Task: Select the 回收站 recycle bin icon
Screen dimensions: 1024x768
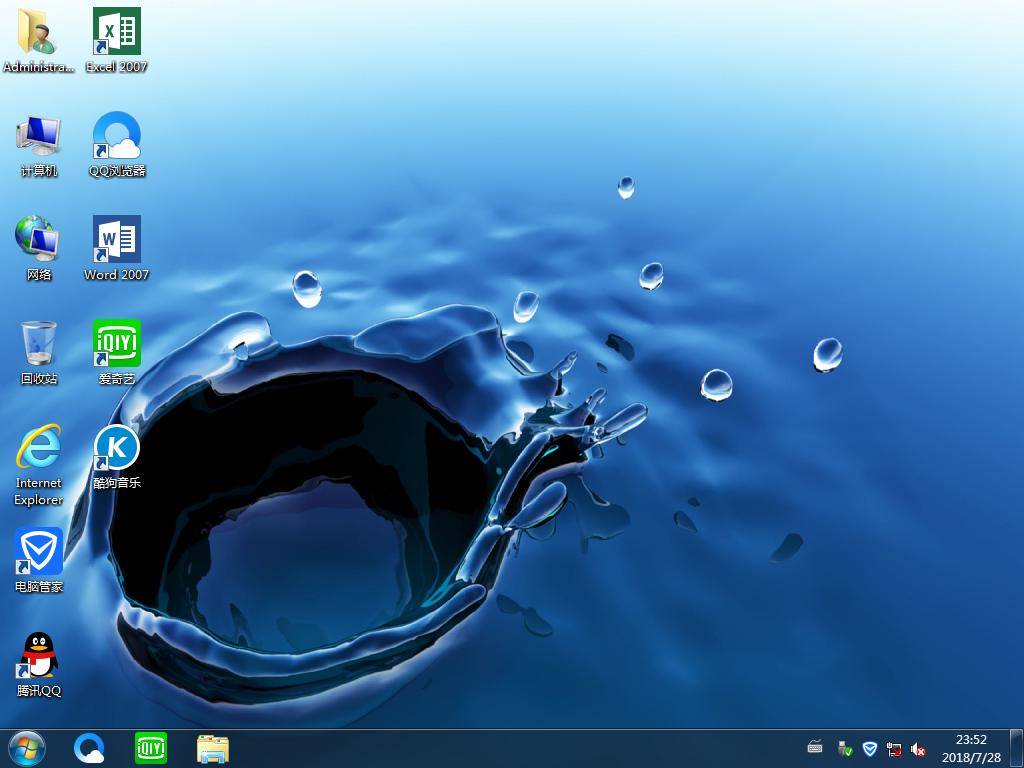Action: coord(39,344)
